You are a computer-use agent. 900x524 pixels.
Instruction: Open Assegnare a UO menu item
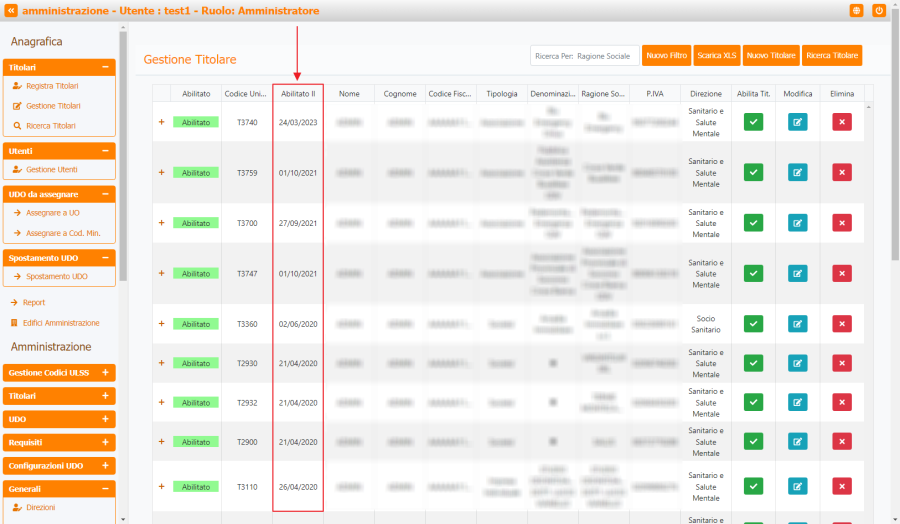click(x=52, y=213)
